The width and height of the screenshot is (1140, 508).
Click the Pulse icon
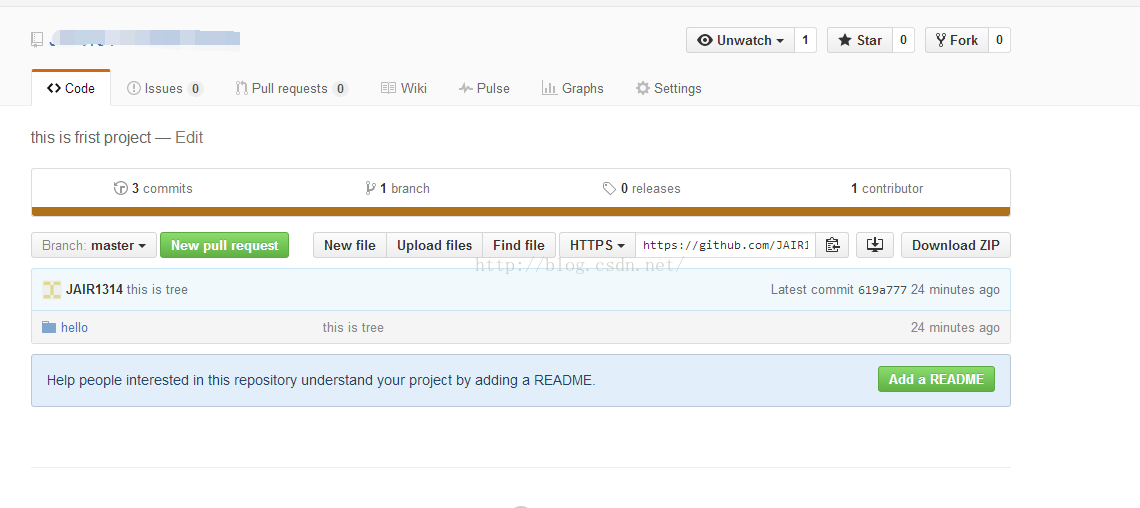click(465, 88)
